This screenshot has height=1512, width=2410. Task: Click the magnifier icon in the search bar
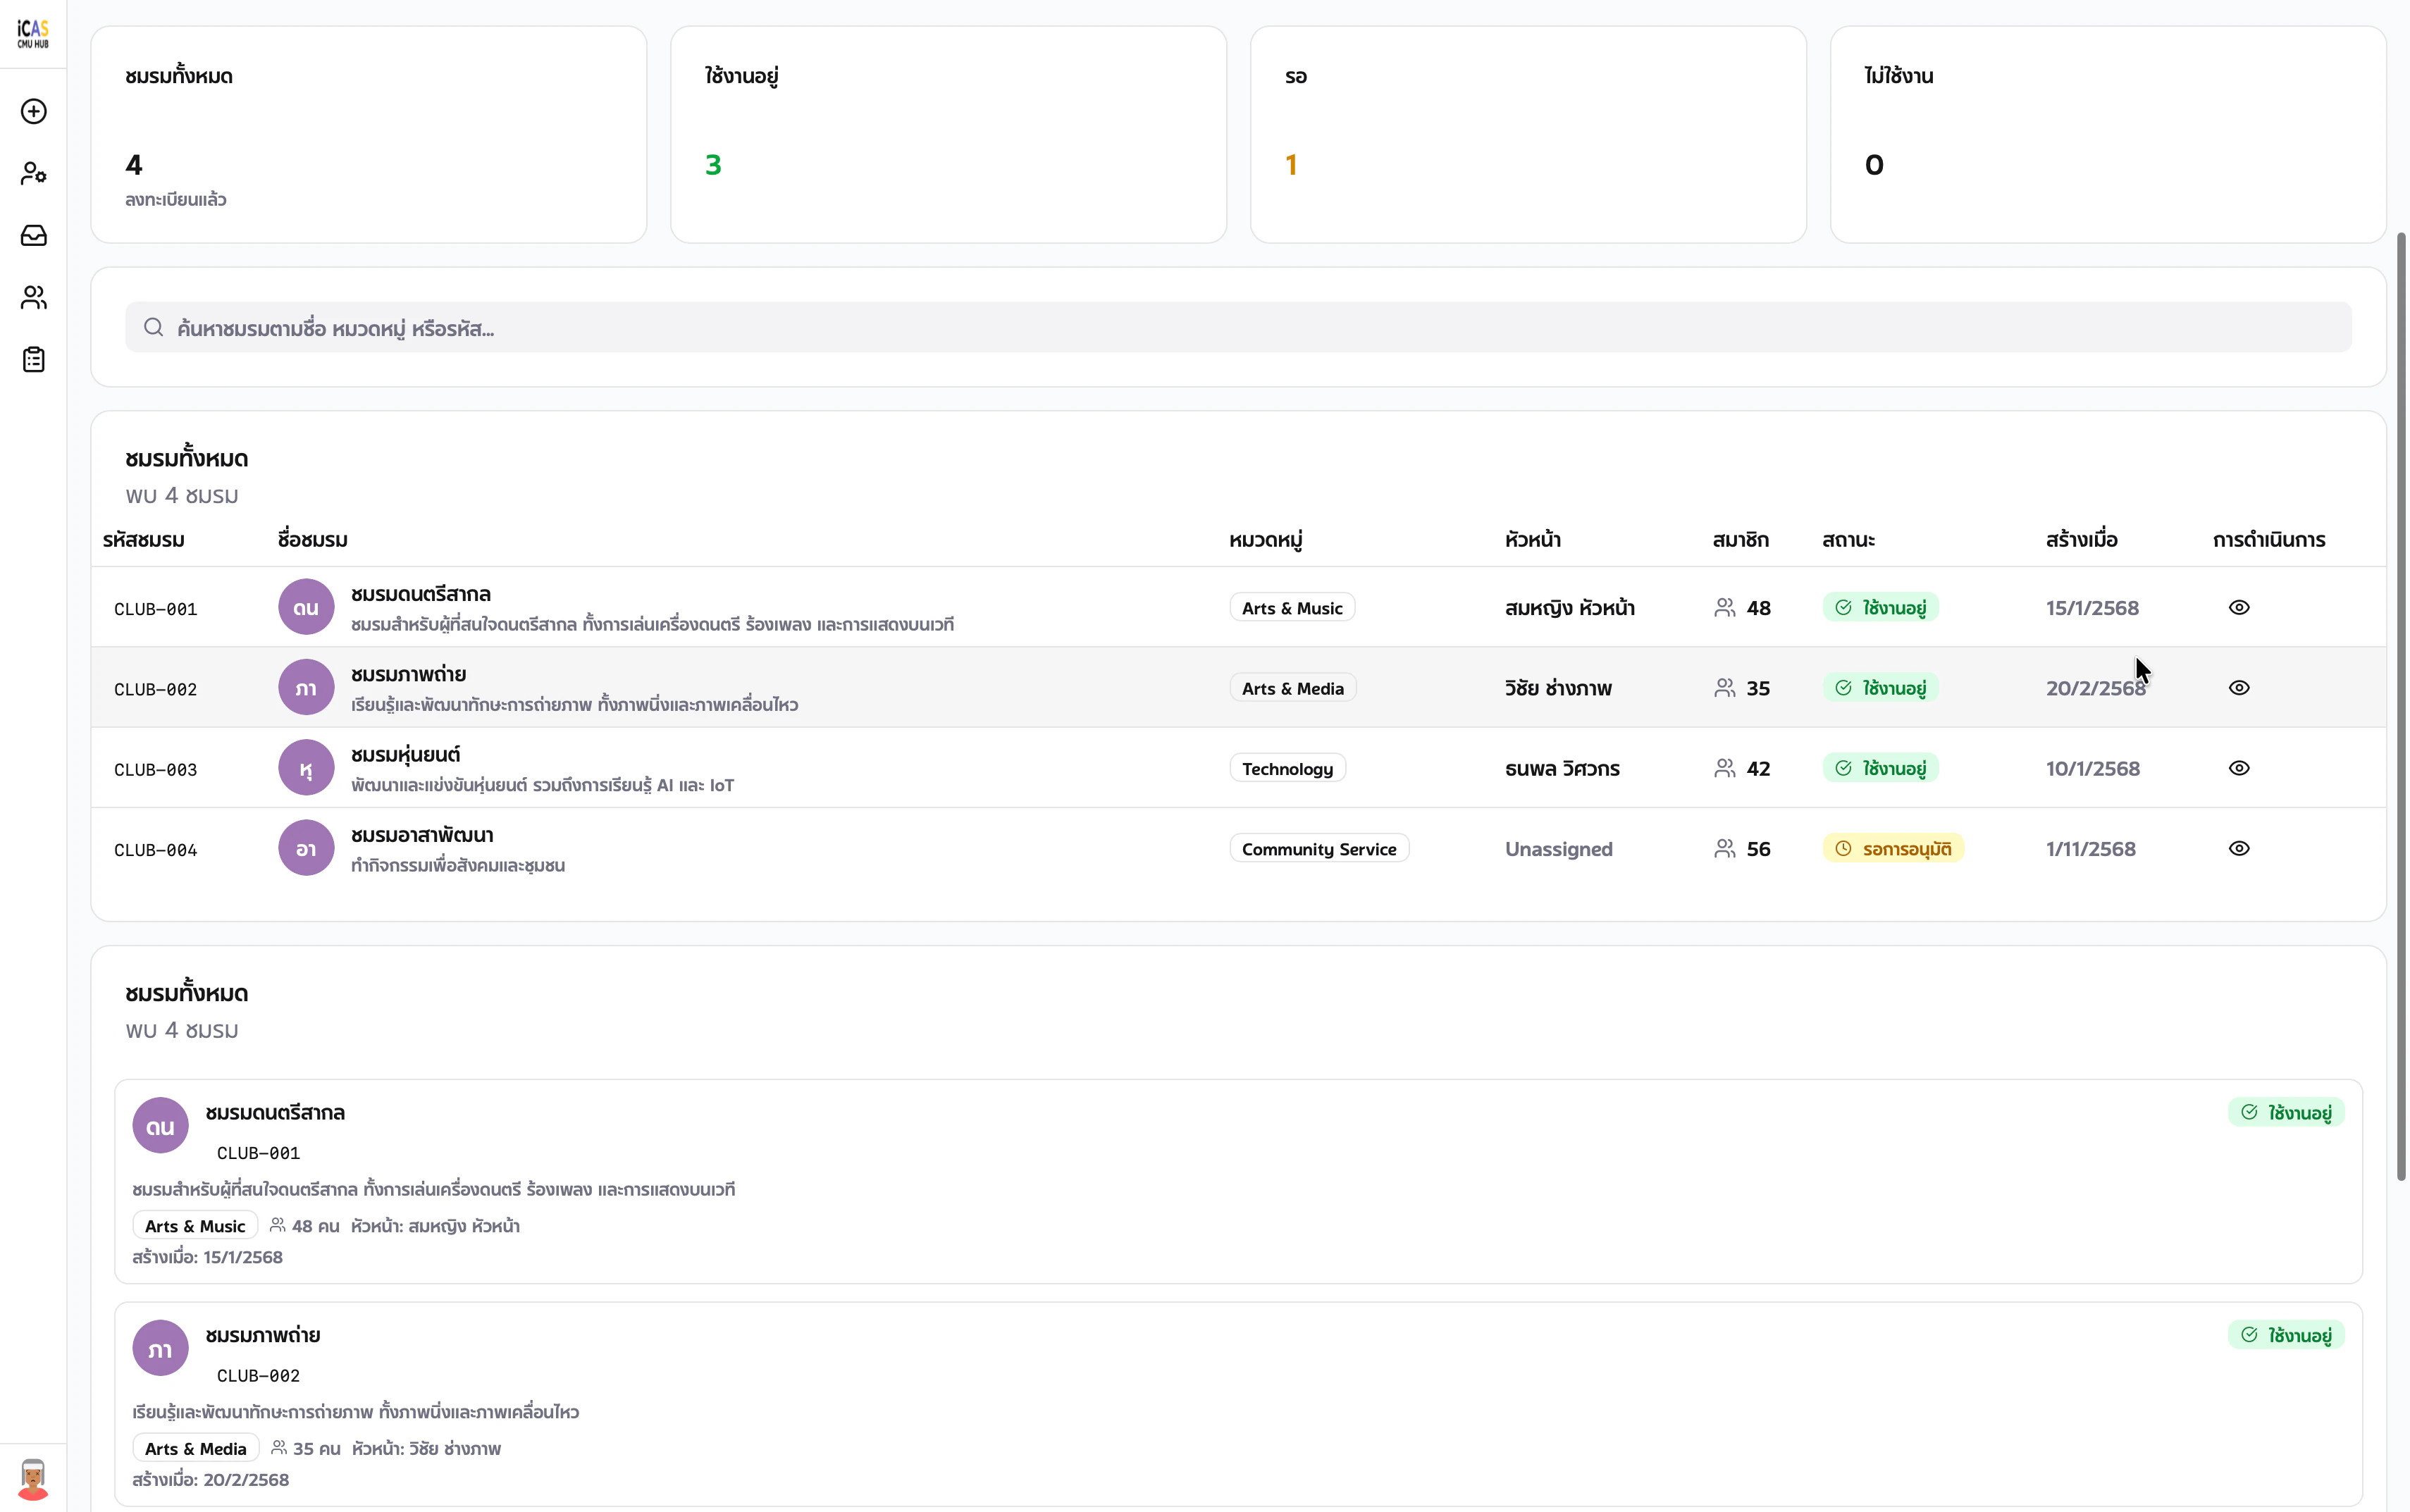153,327
